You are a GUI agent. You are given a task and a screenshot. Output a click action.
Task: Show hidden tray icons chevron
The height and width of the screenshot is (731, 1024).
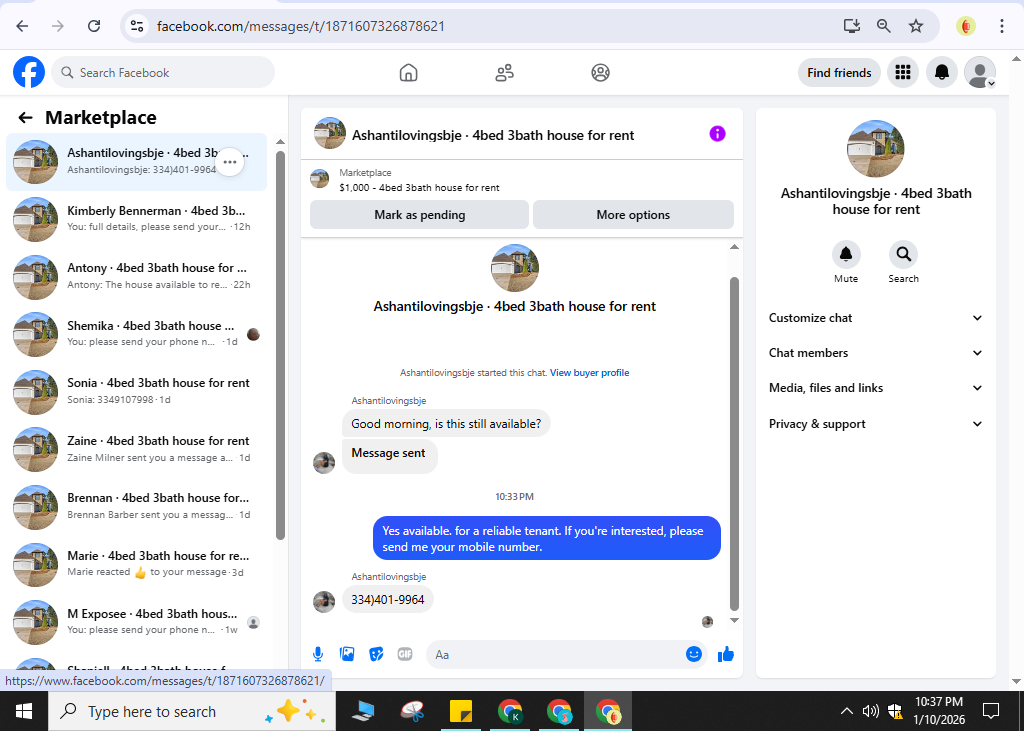pos(846,711)
